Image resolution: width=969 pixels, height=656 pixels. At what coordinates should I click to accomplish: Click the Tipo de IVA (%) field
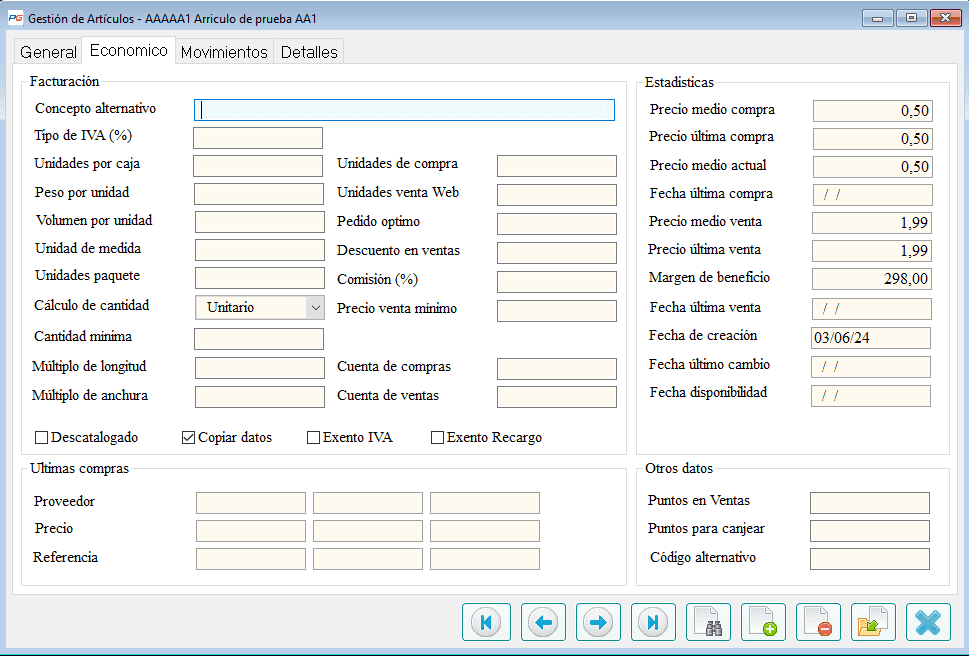click(258, 138)
